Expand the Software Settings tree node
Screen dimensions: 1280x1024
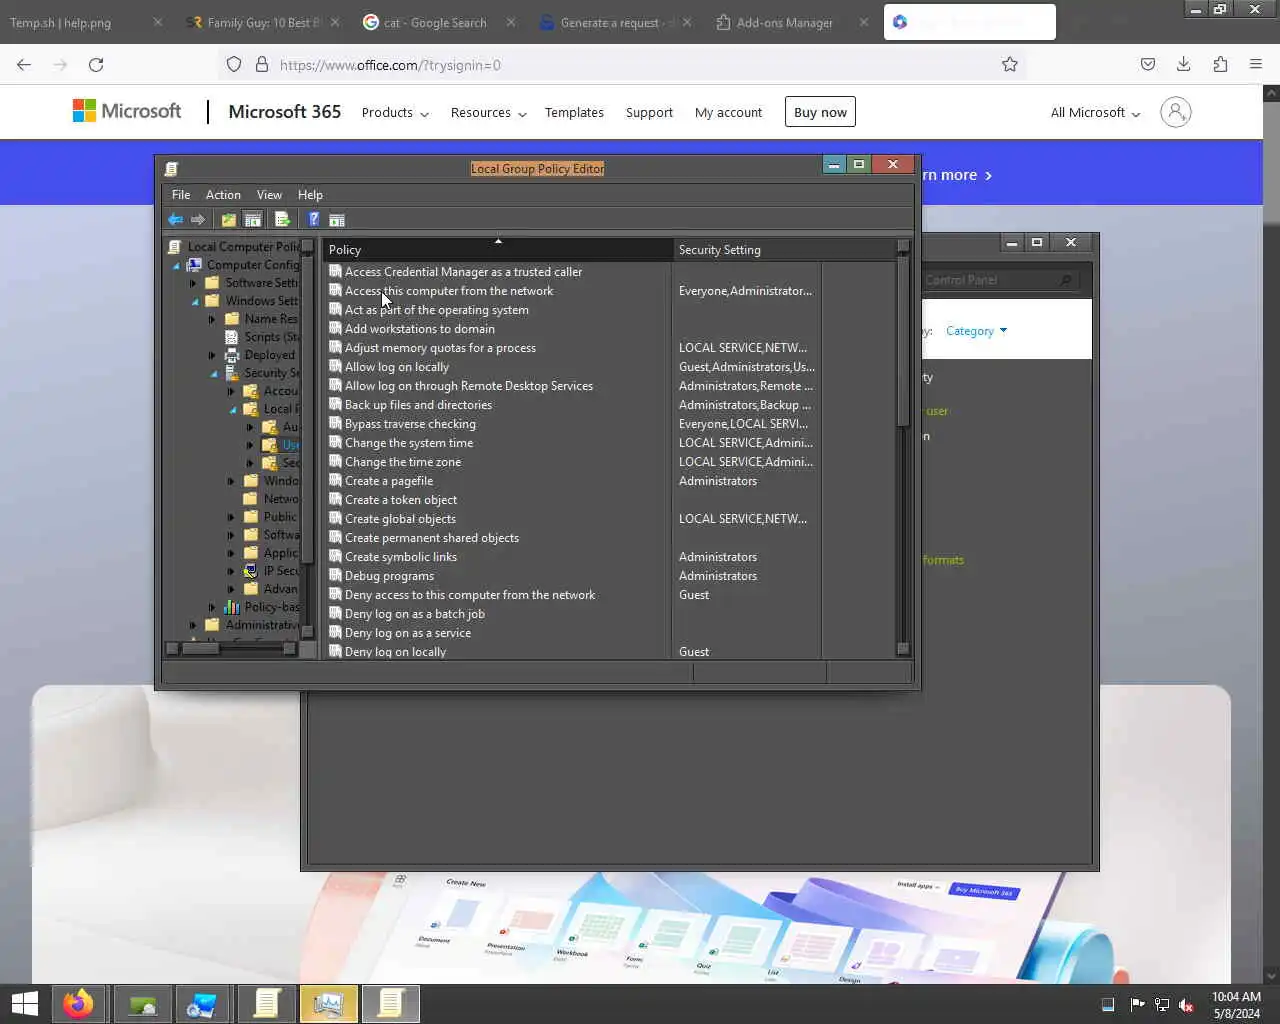[193, 283]
